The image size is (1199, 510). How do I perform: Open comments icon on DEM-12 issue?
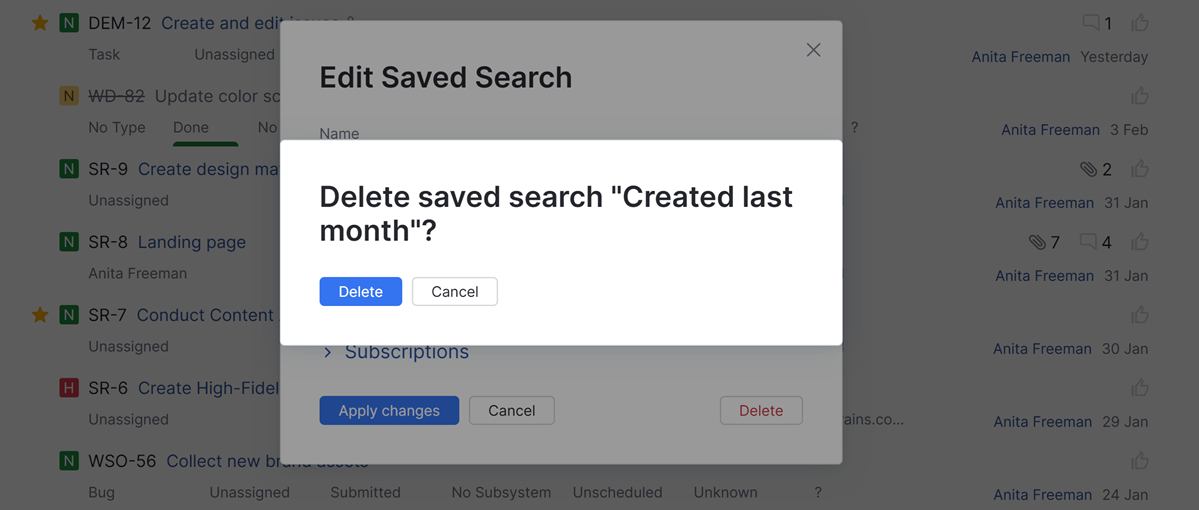tap(1090, 23)
